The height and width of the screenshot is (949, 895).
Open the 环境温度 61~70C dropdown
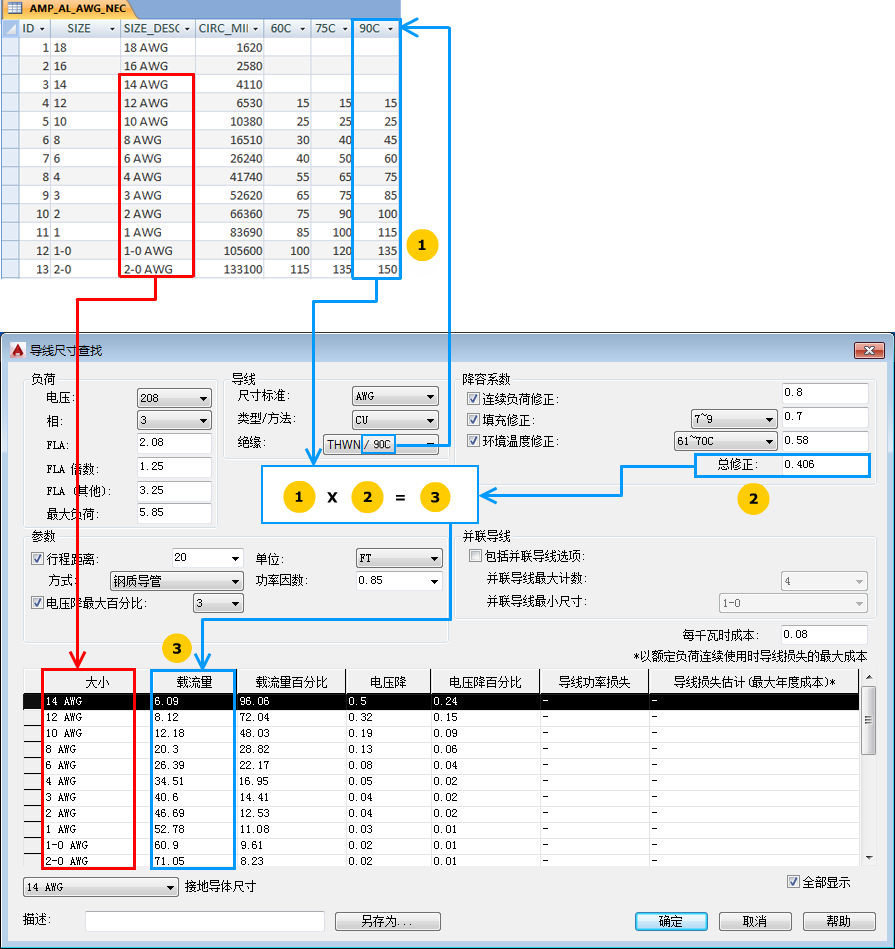point(726,441)
